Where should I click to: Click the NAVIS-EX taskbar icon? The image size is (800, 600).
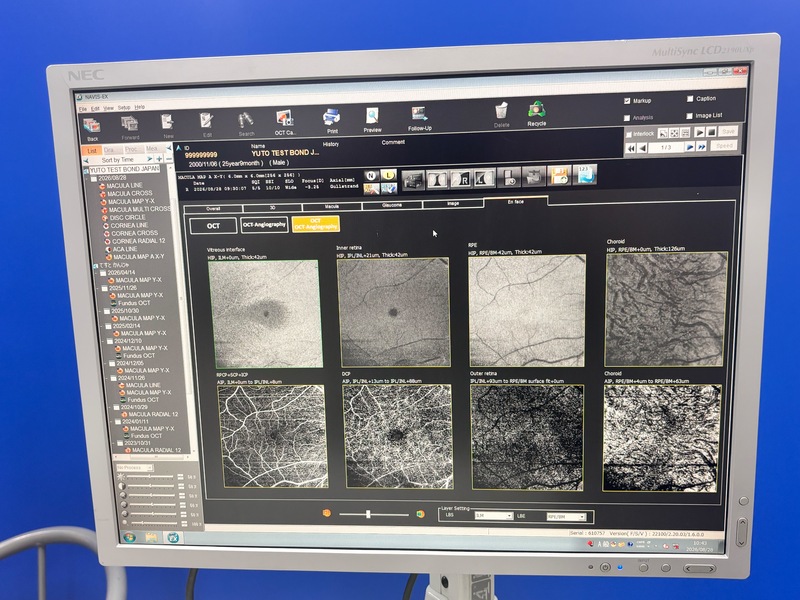(173, 537)
